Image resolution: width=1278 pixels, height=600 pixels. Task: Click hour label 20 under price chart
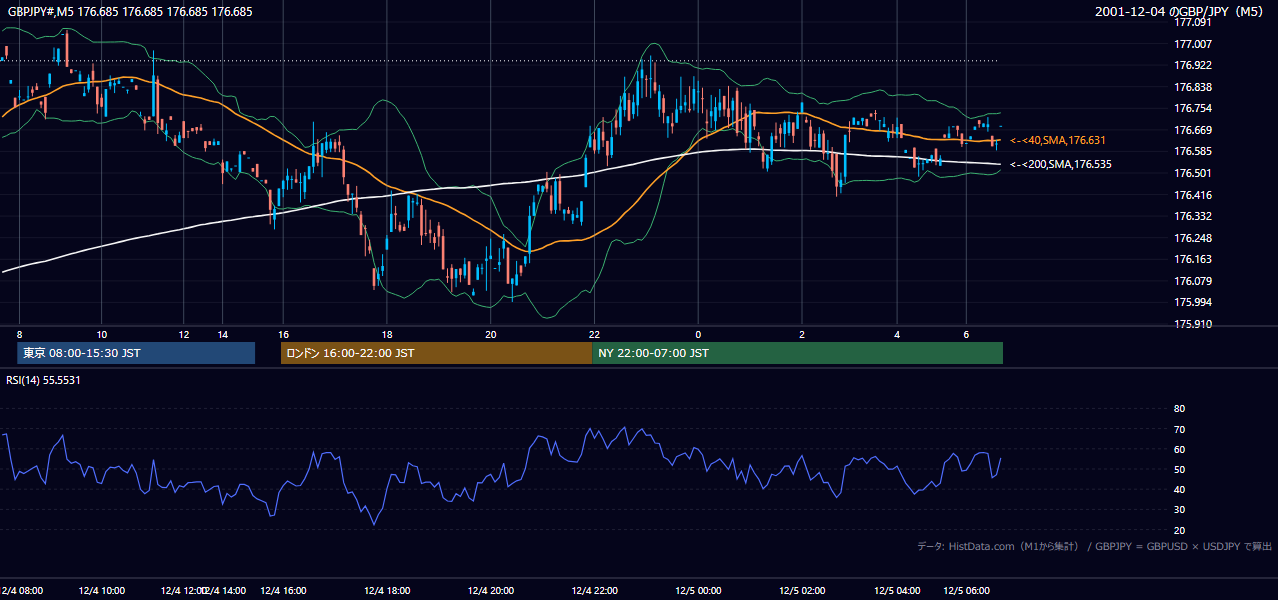pos(491,334)
